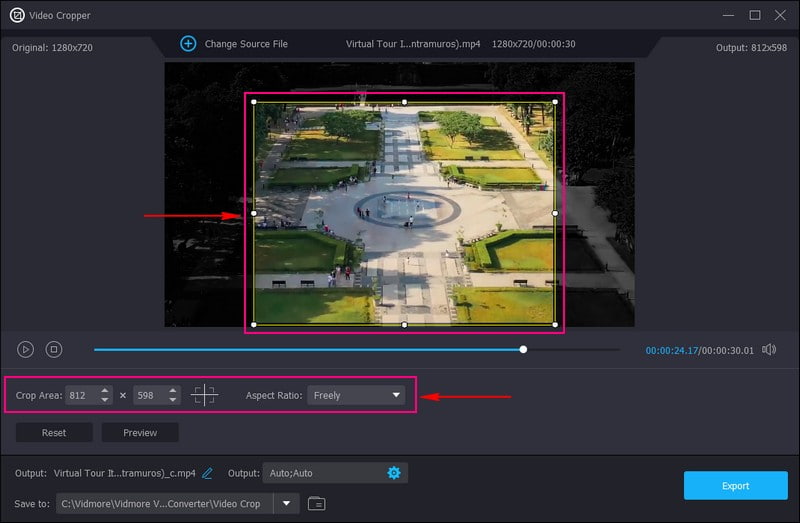This screenshot has width=800, height=523.
Task: Click the crop width 812 field
Action: pos(80,395)
